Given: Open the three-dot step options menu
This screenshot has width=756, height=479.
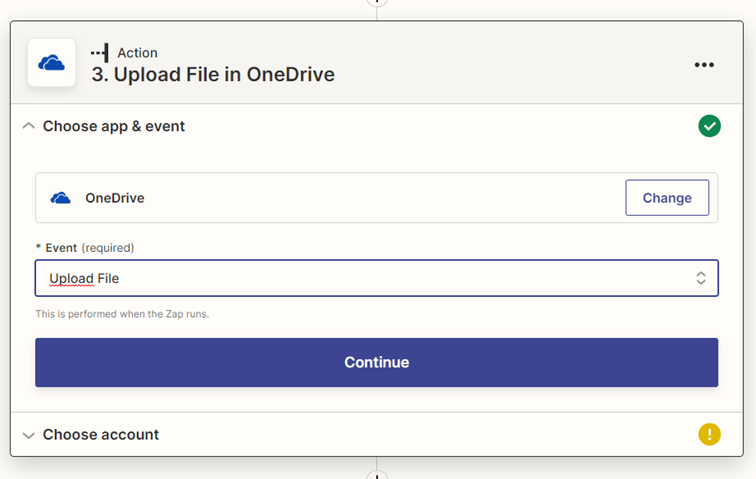Looking at the screenshot, I should pos(704,65).
